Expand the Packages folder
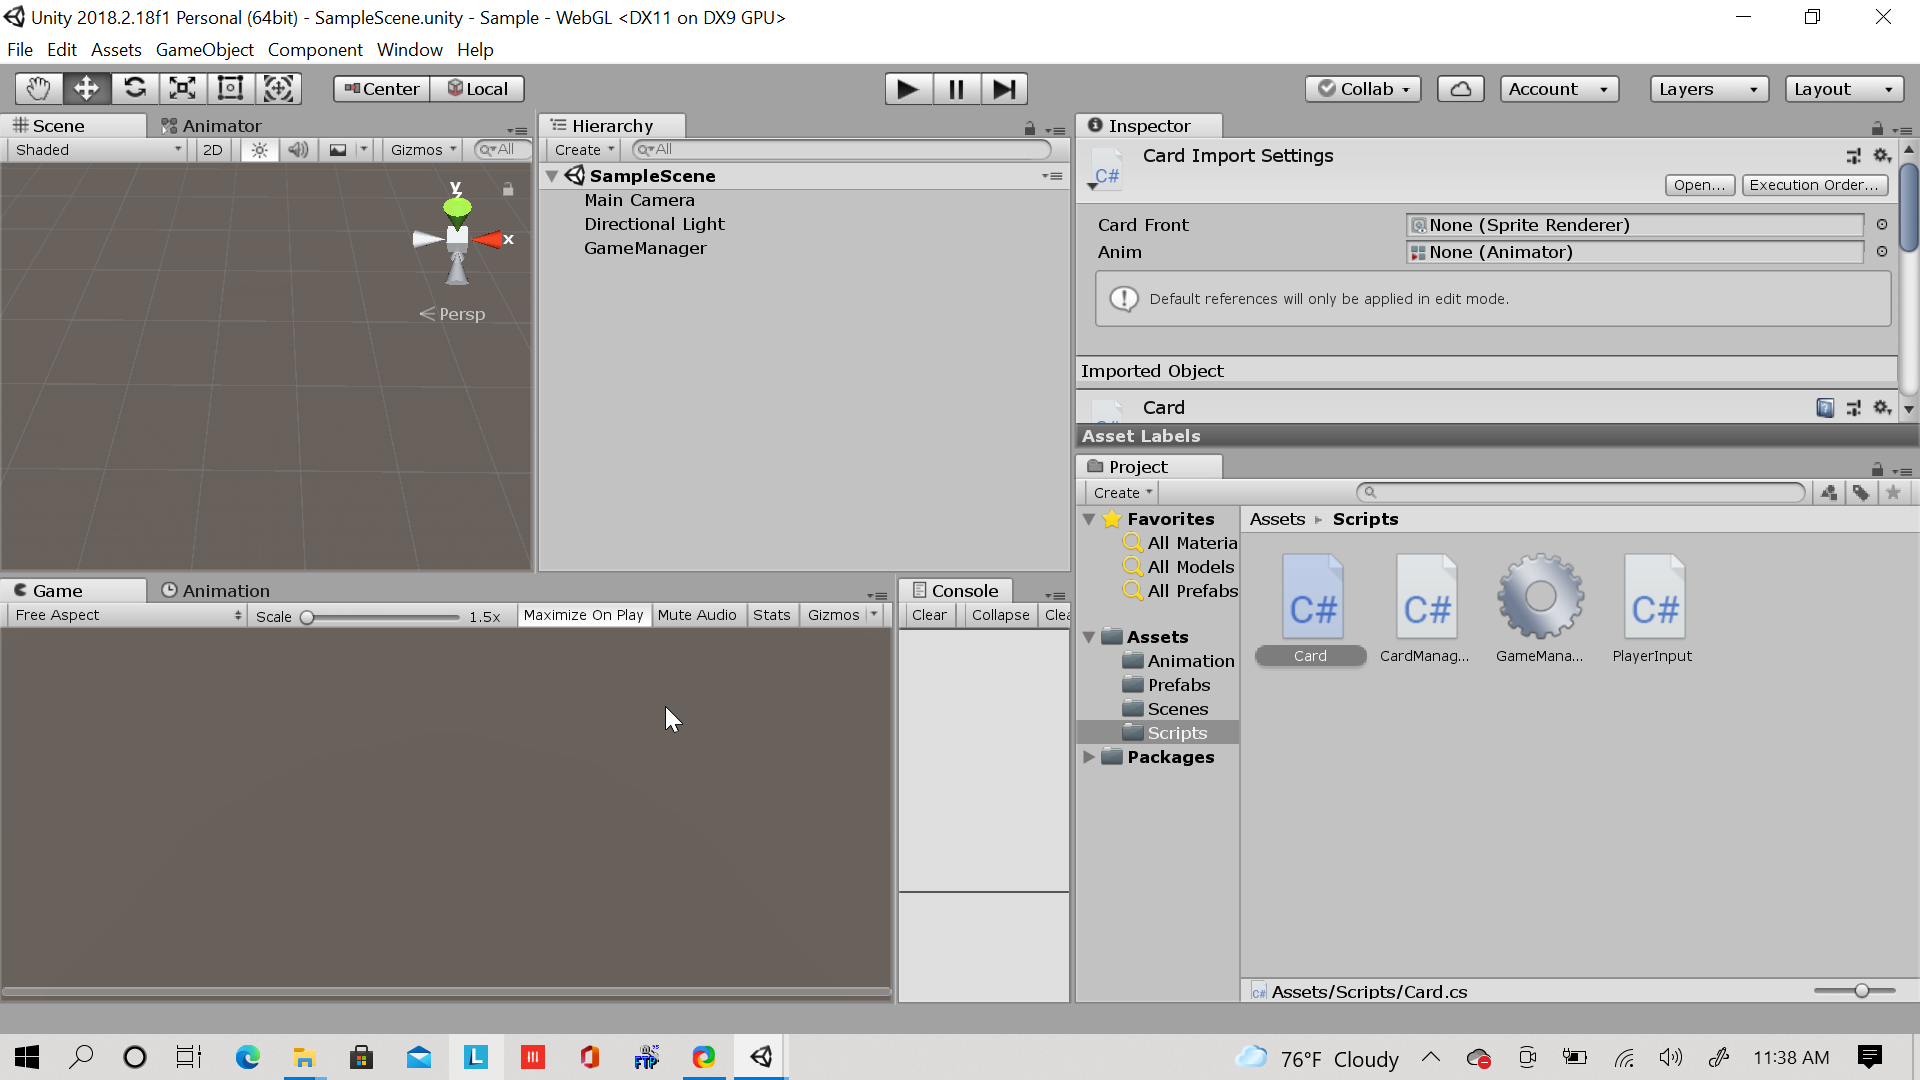This screenshot has height=1080, width=1920. (1089, 757)
